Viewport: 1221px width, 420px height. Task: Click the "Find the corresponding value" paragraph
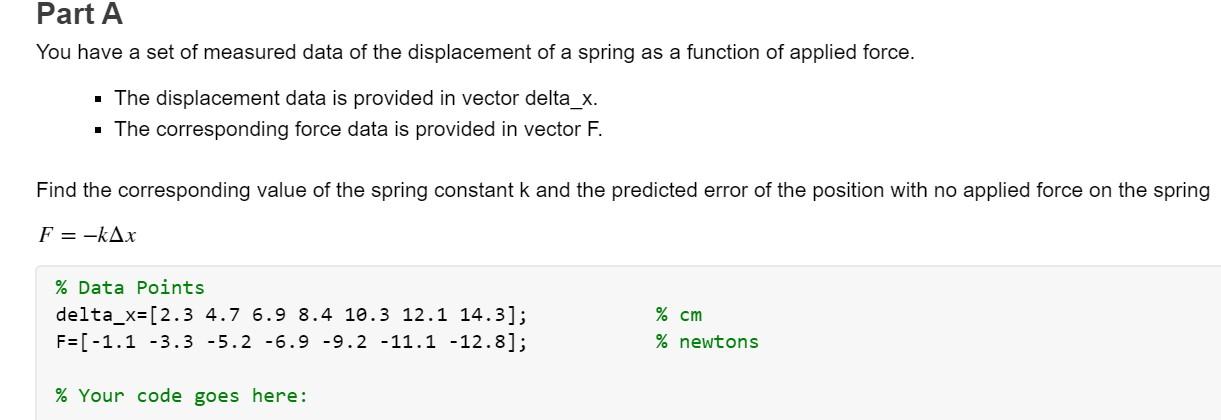[623, 190]
